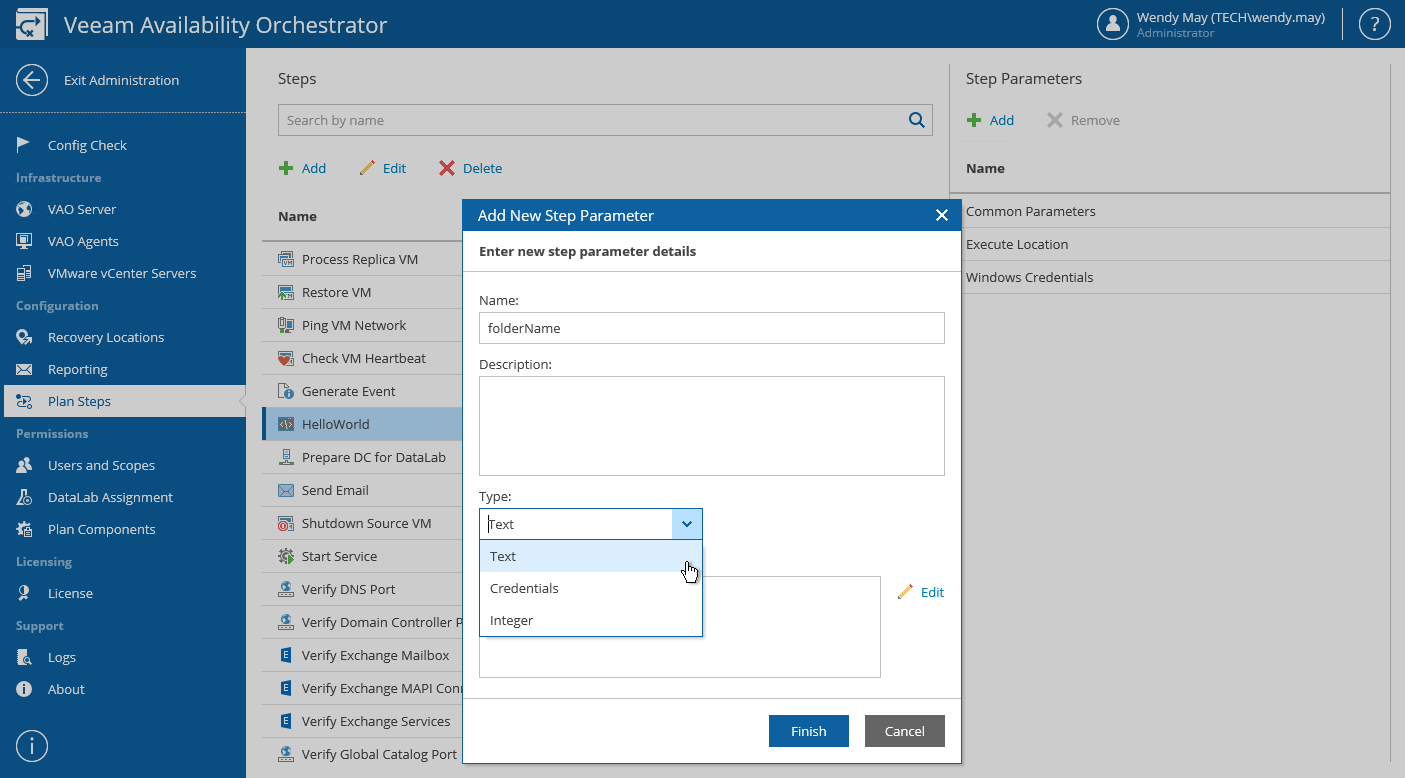The image size is (1405, 778).
Task: Open the user profile avatar icon
Action: (1113, 24)
